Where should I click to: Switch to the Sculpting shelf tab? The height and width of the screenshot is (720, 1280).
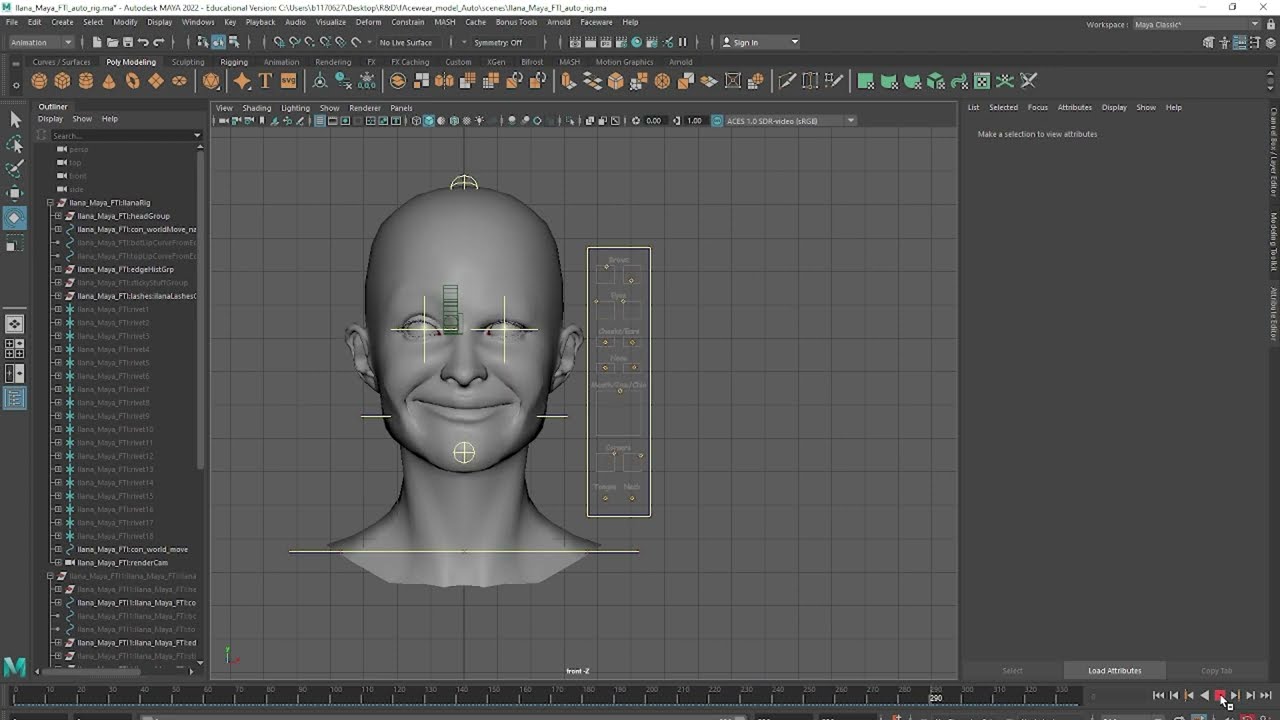(187, 62)
